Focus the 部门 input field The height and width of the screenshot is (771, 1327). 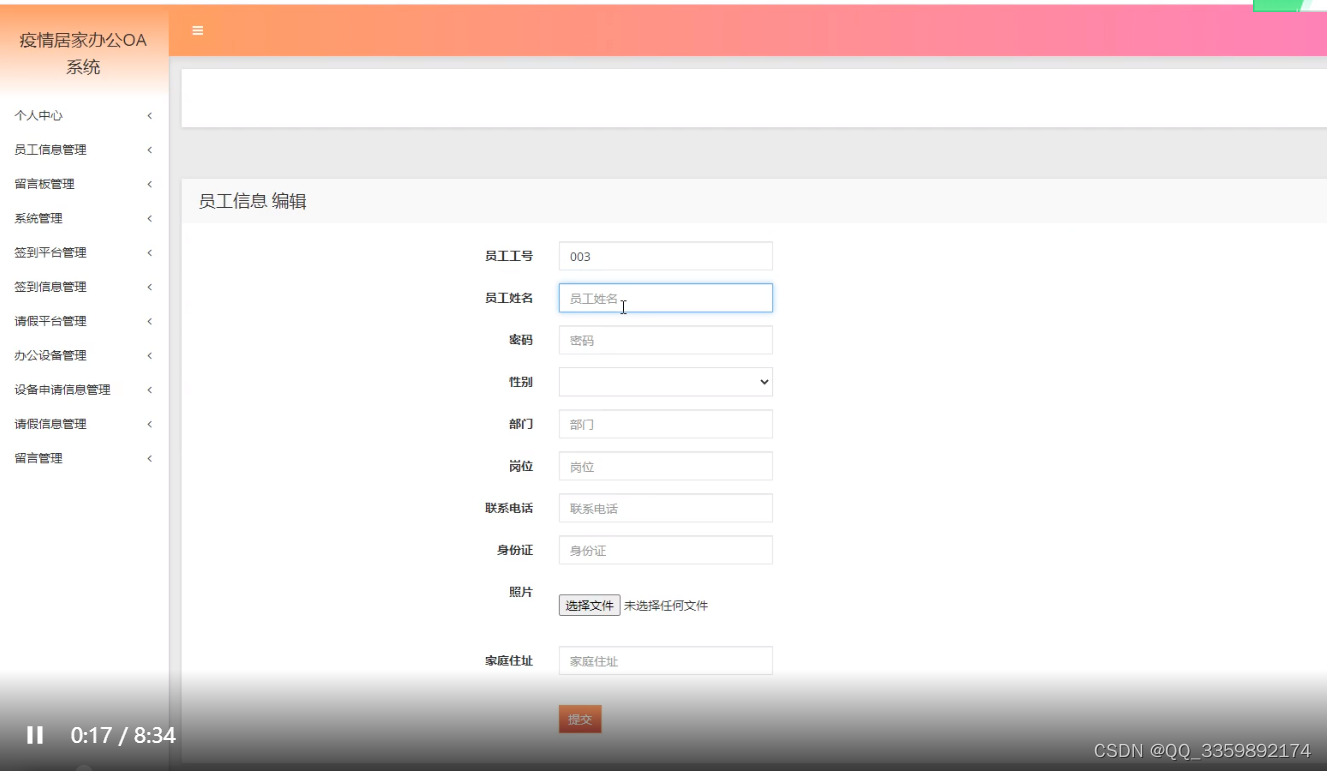tap(666, 424)
